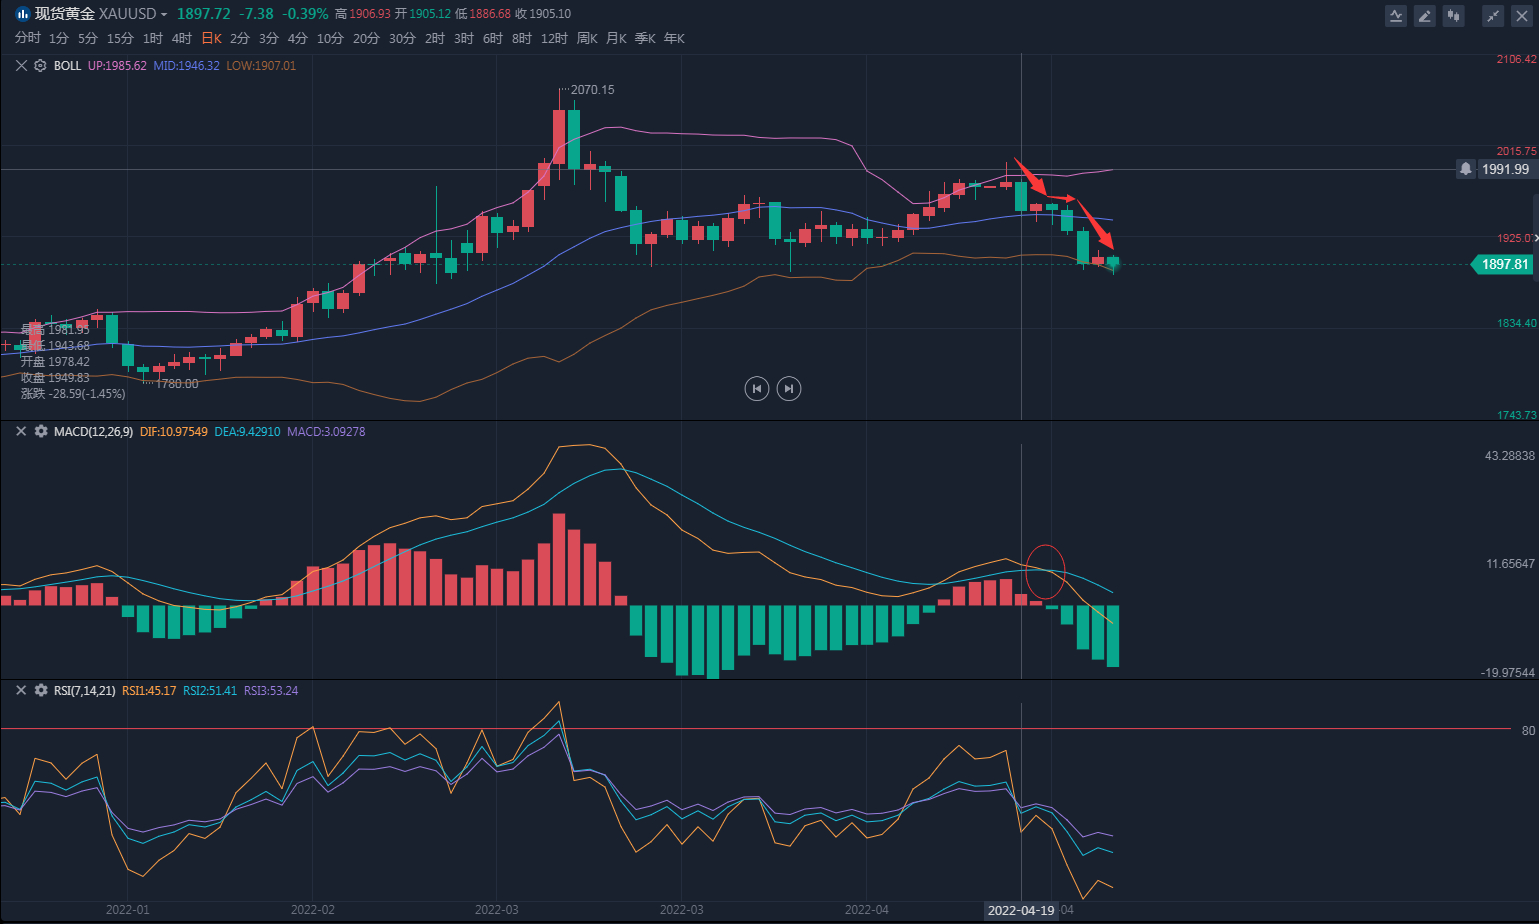1539x924 pixels.
Task: Click the alert bell beside 1991.99
Action: coord(1466,169)
